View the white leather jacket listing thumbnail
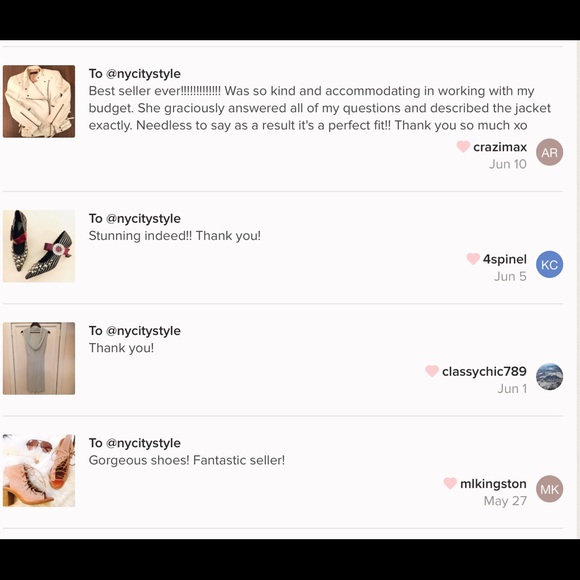This screenshot has width=580, height=580. pyautogui.click(x=39, y=101)
